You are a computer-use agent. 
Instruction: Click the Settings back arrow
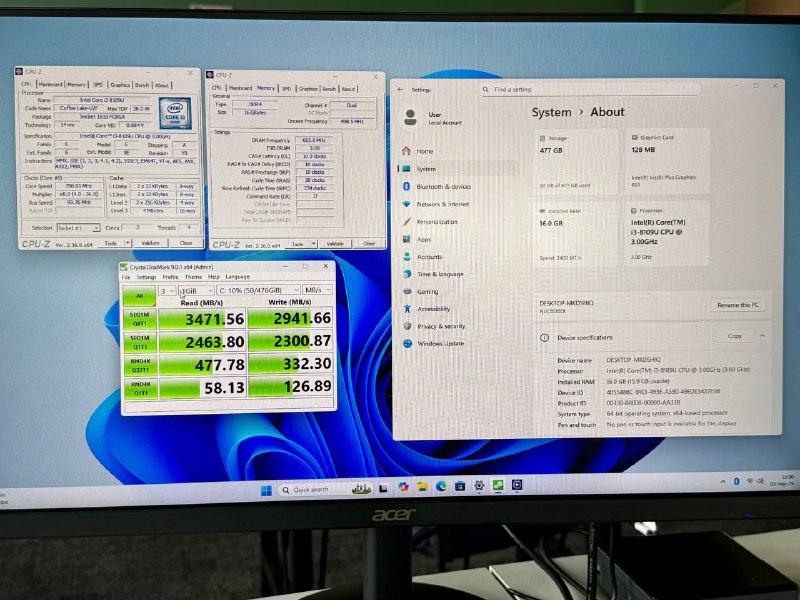(x=401, y=89)
